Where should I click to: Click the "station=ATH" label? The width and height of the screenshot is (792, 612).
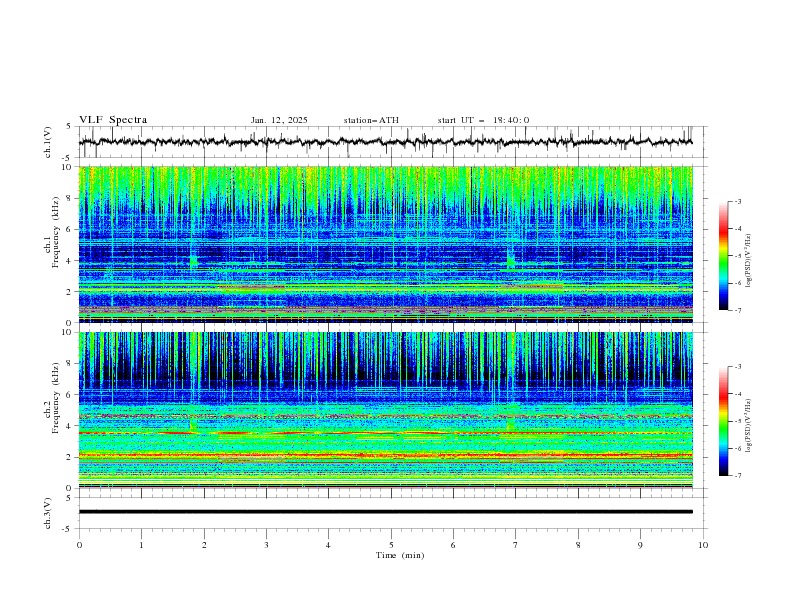coord(371,120)
